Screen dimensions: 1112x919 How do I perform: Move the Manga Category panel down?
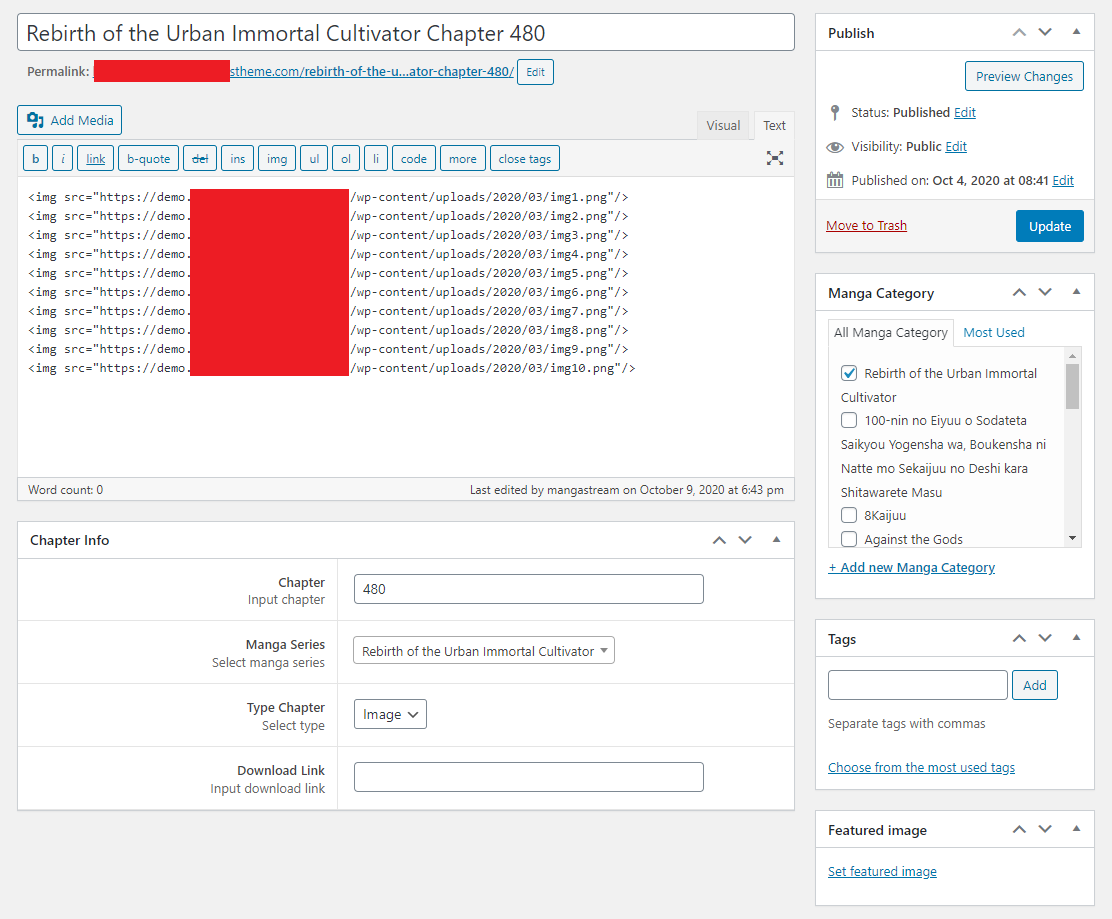1045,292
